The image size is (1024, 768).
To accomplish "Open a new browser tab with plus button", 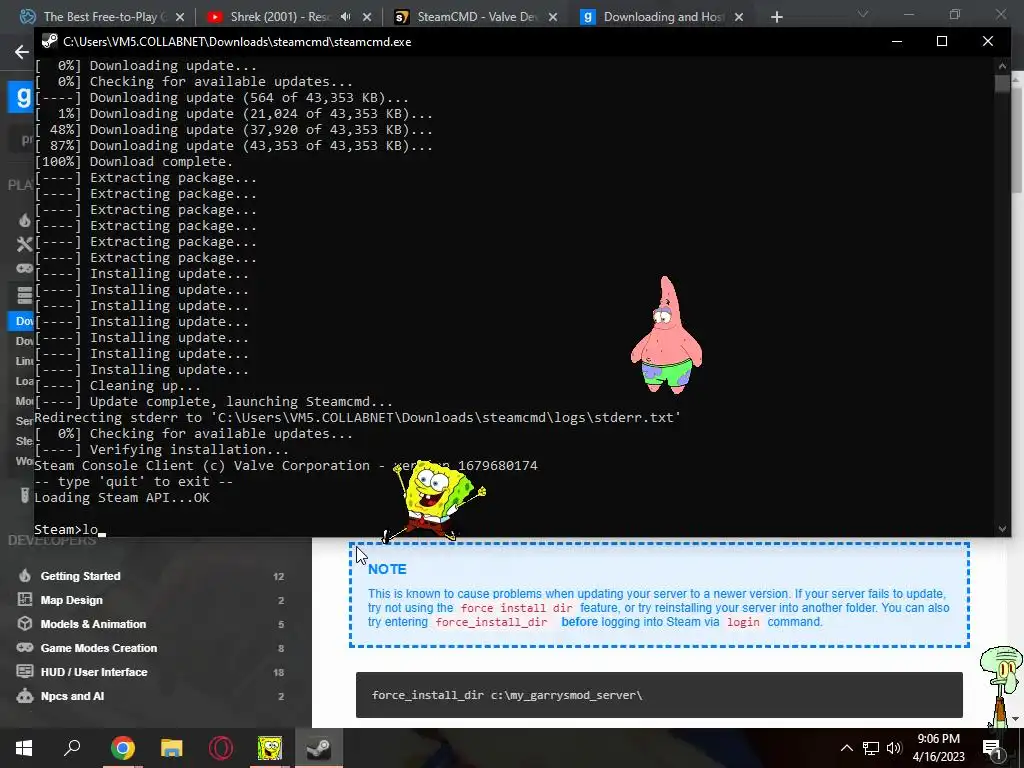I will [776, 17].
